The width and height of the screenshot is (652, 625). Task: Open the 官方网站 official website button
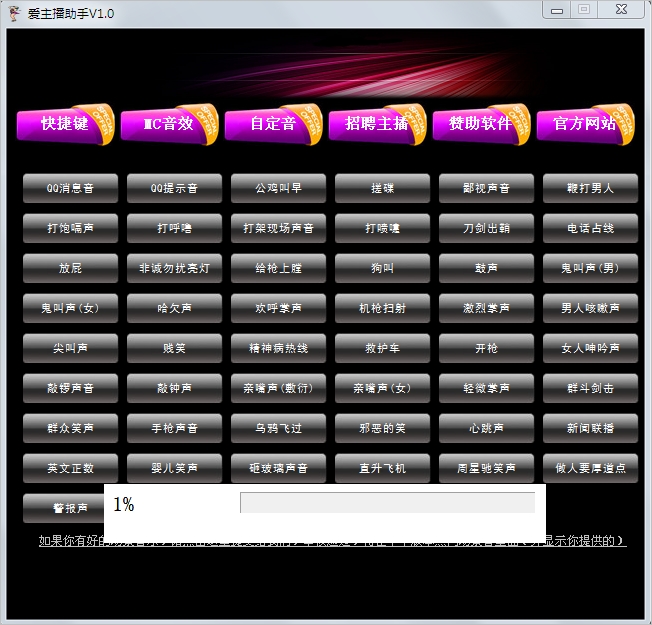click(x=584, y=125)
